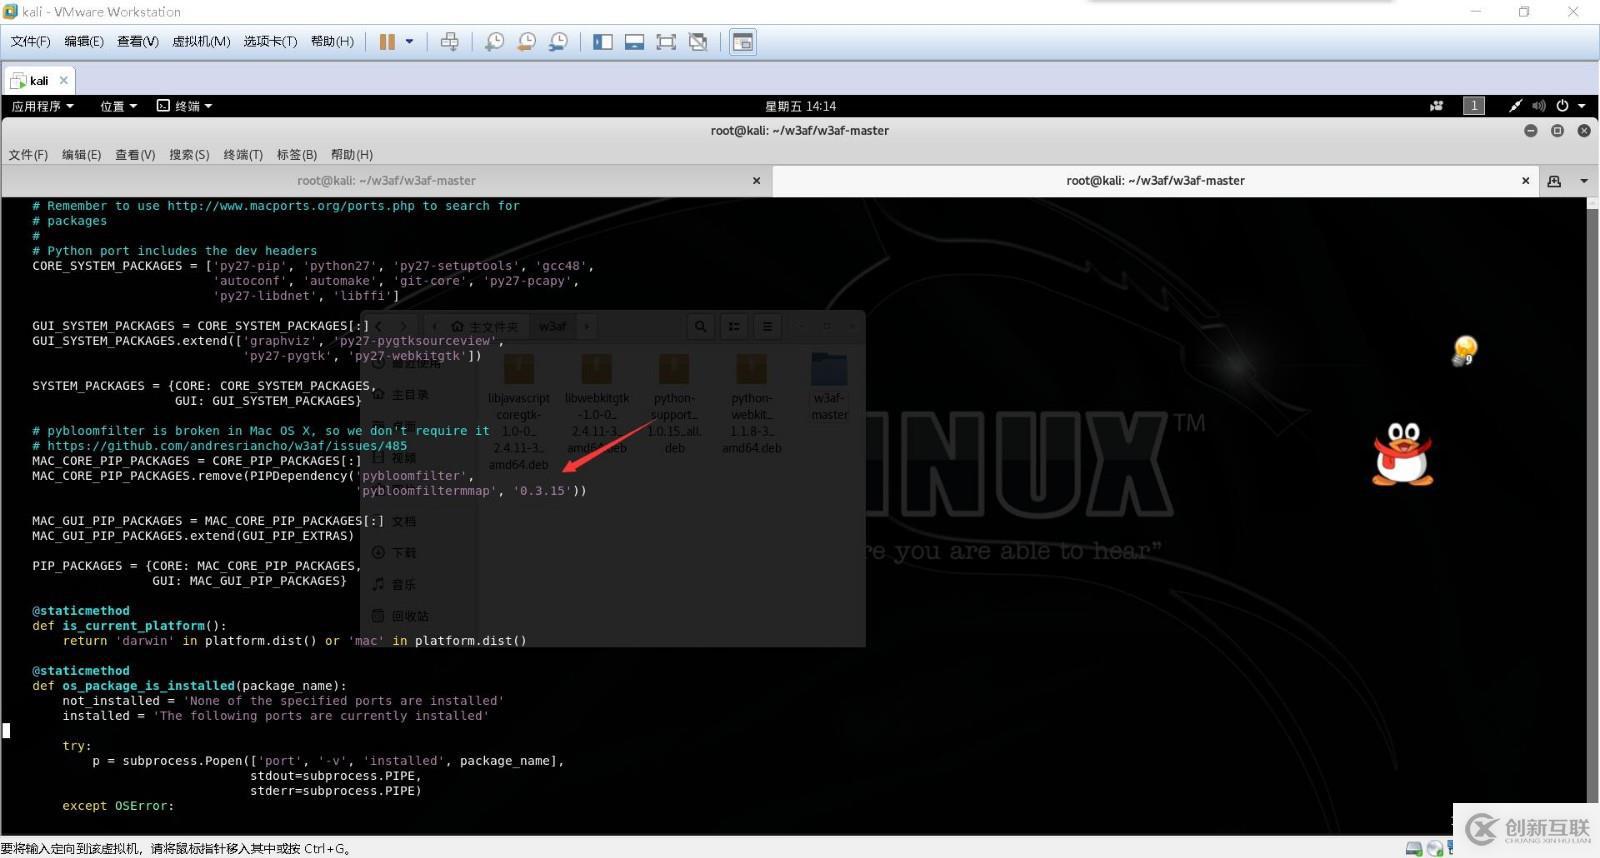Screen dimensions: 1600x858
Task: Open the VMware 选项卡(T) menu
Action: pos(270,41)
